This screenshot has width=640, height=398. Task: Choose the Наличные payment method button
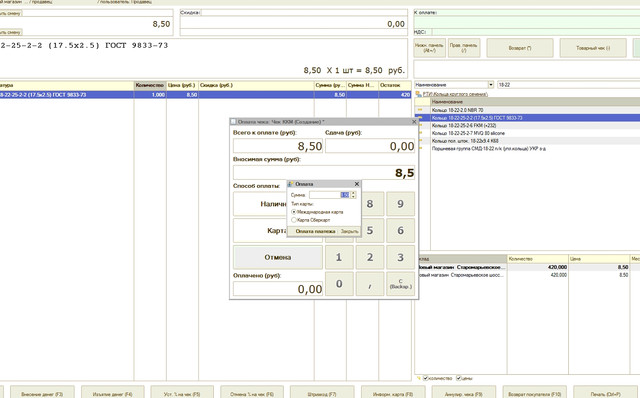coord(278,204)
